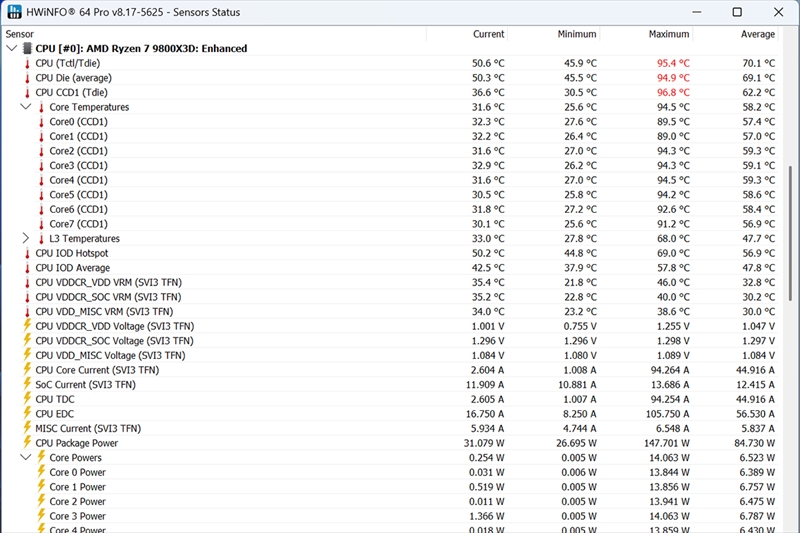Image resolution: width=800 pixels, height=533 pixels.
Task: Collapse the Core Powers subtree
Action: point(26,457)
